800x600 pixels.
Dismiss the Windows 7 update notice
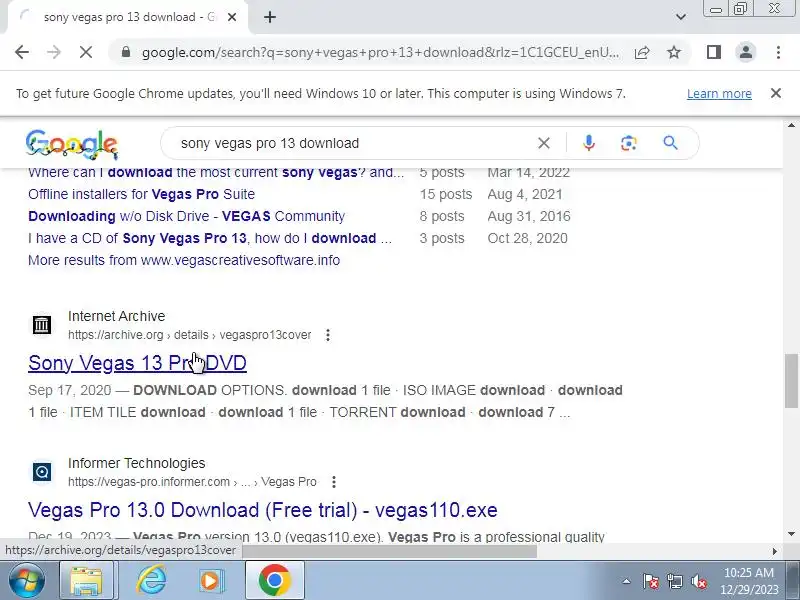[776, 93]
